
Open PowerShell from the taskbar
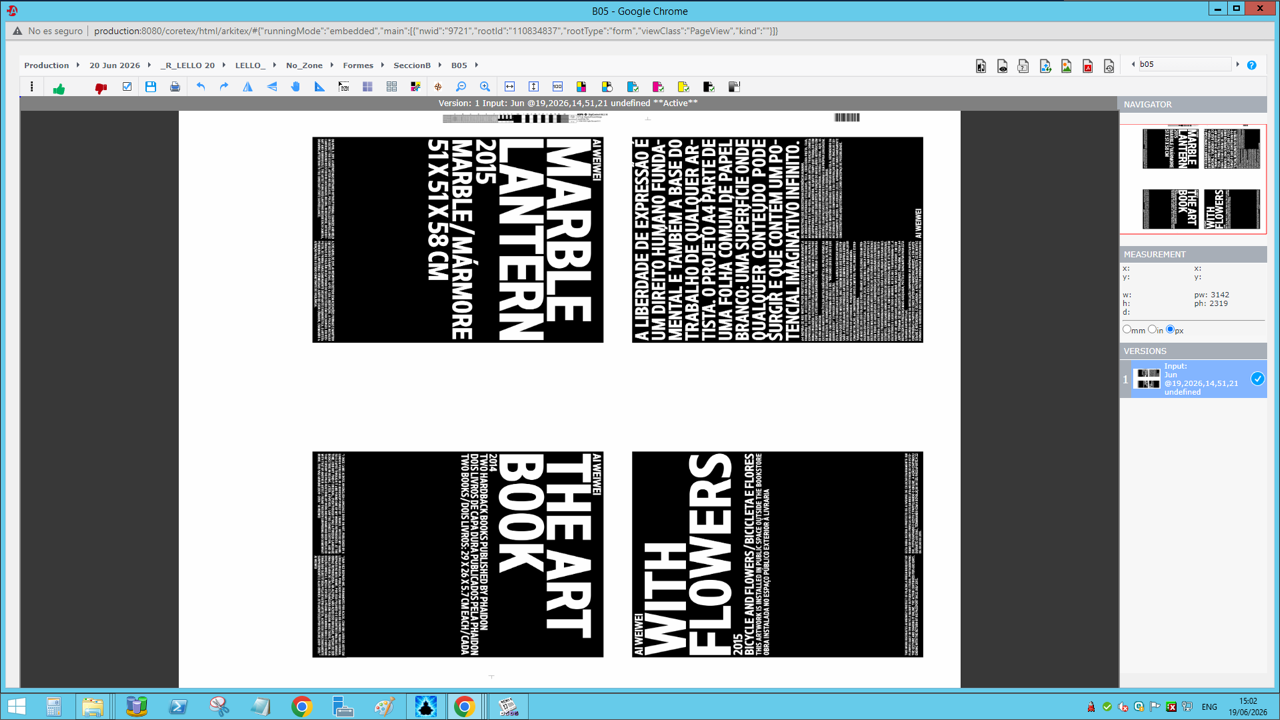[178, 707]
